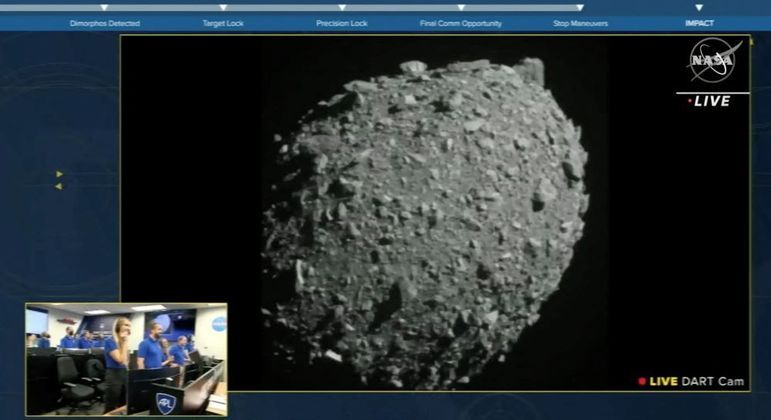771x420 pixels.
Task: Click the lower yellow arrow on left side
Action: click(x=59, y=186)
